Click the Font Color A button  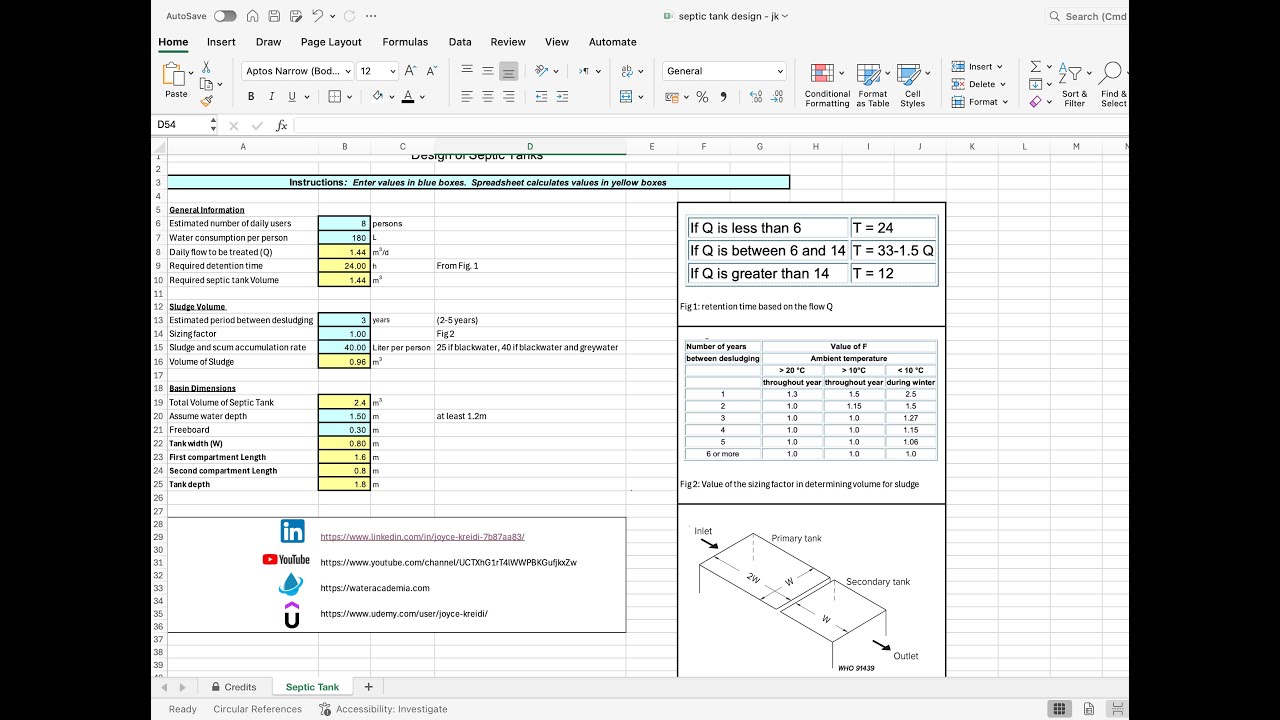tap(408, 97)
